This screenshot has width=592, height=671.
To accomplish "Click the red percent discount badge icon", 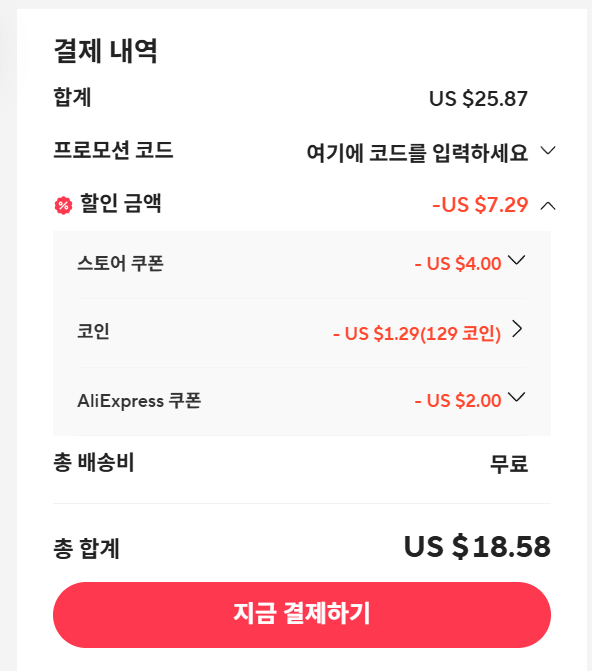I will (x=63, y=205).
